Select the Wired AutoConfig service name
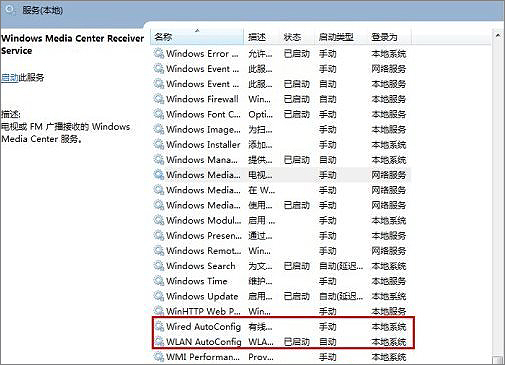Viewport: 505px width, 365px height. click(x=203, y=326)
